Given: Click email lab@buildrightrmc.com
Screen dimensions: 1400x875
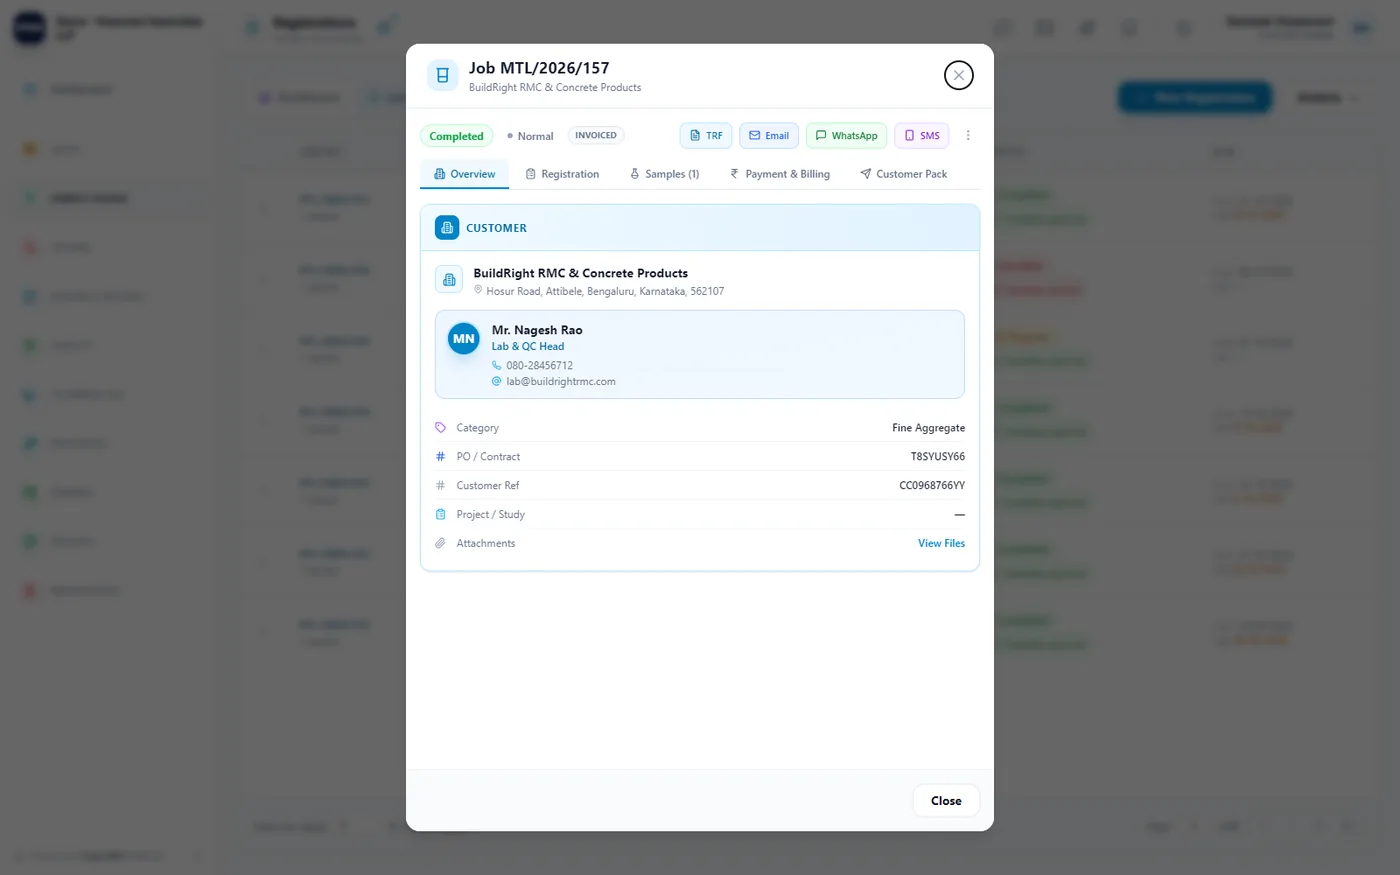Looking at the screenshot, I should click(561, 381).
